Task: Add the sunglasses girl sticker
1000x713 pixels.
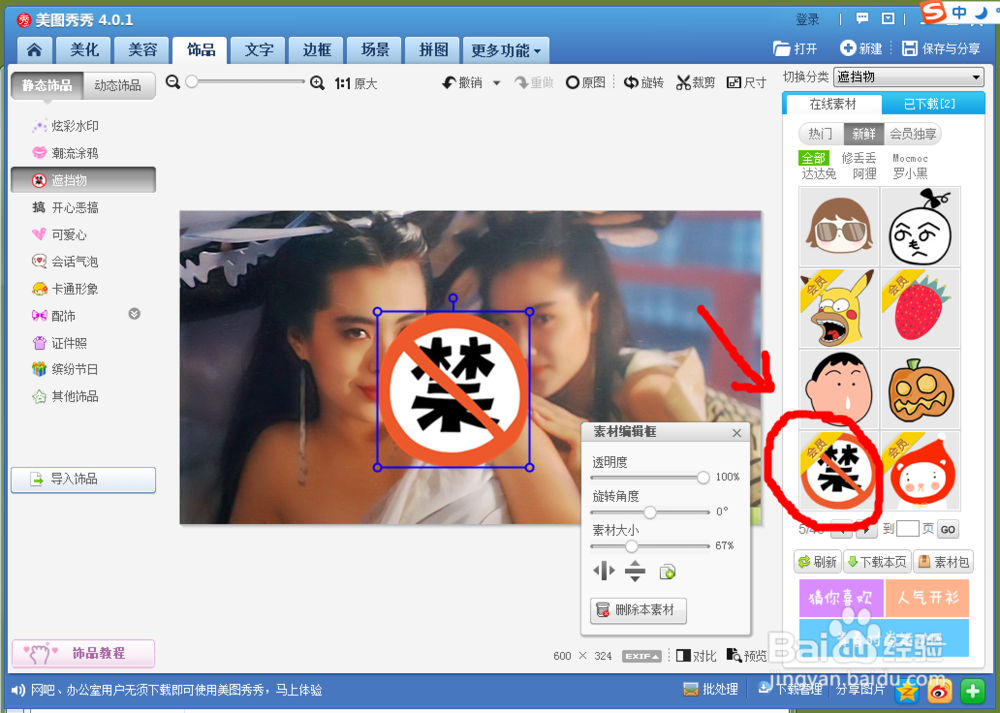Action: coord(839,226)
